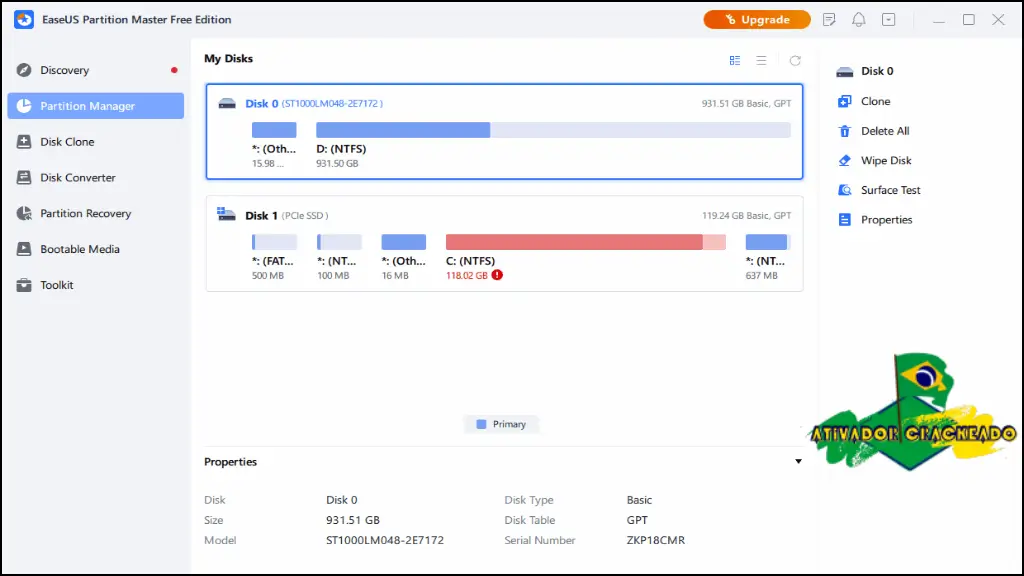This screenshot has width=1024, height=576.
Task: Open the Discovery sidebar section
Action: point(95,70)
